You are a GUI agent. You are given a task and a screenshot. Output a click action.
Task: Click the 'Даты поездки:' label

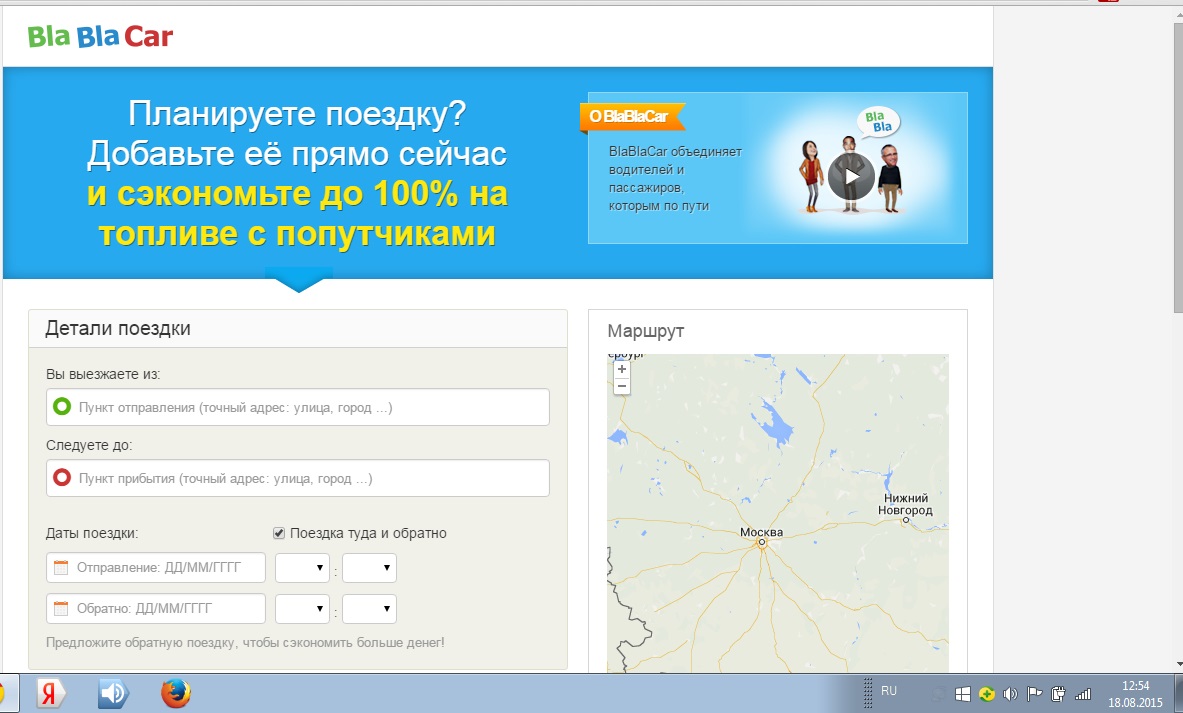[x=92, y=533]
